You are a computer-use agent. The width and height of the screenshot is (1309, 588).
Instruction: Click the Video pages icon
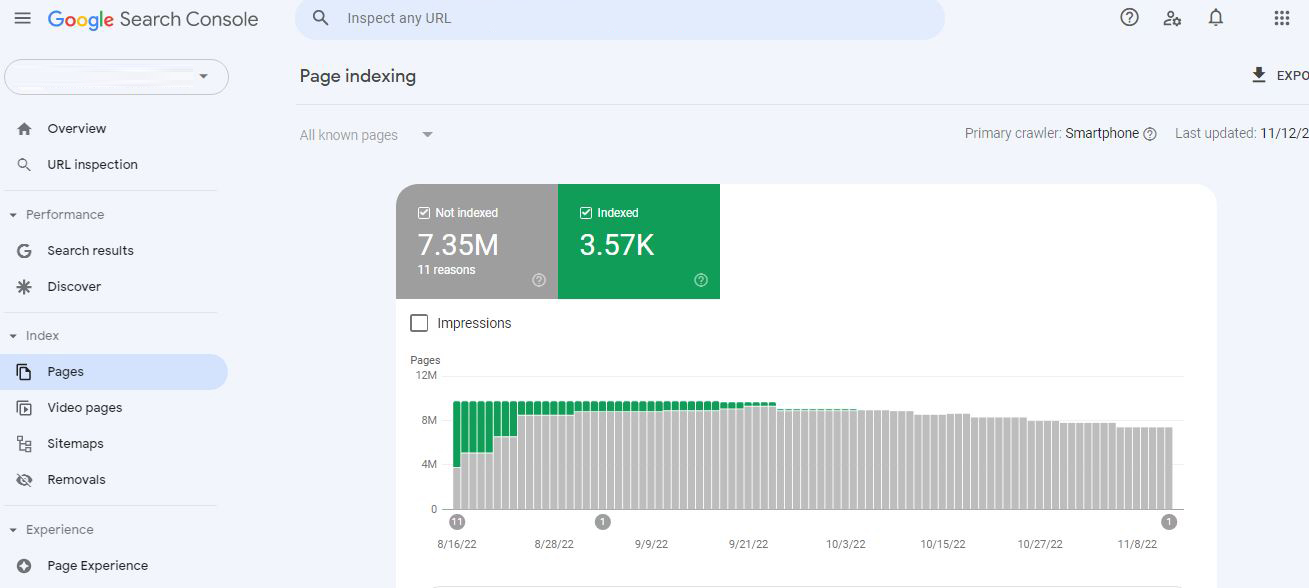(25, 408)
